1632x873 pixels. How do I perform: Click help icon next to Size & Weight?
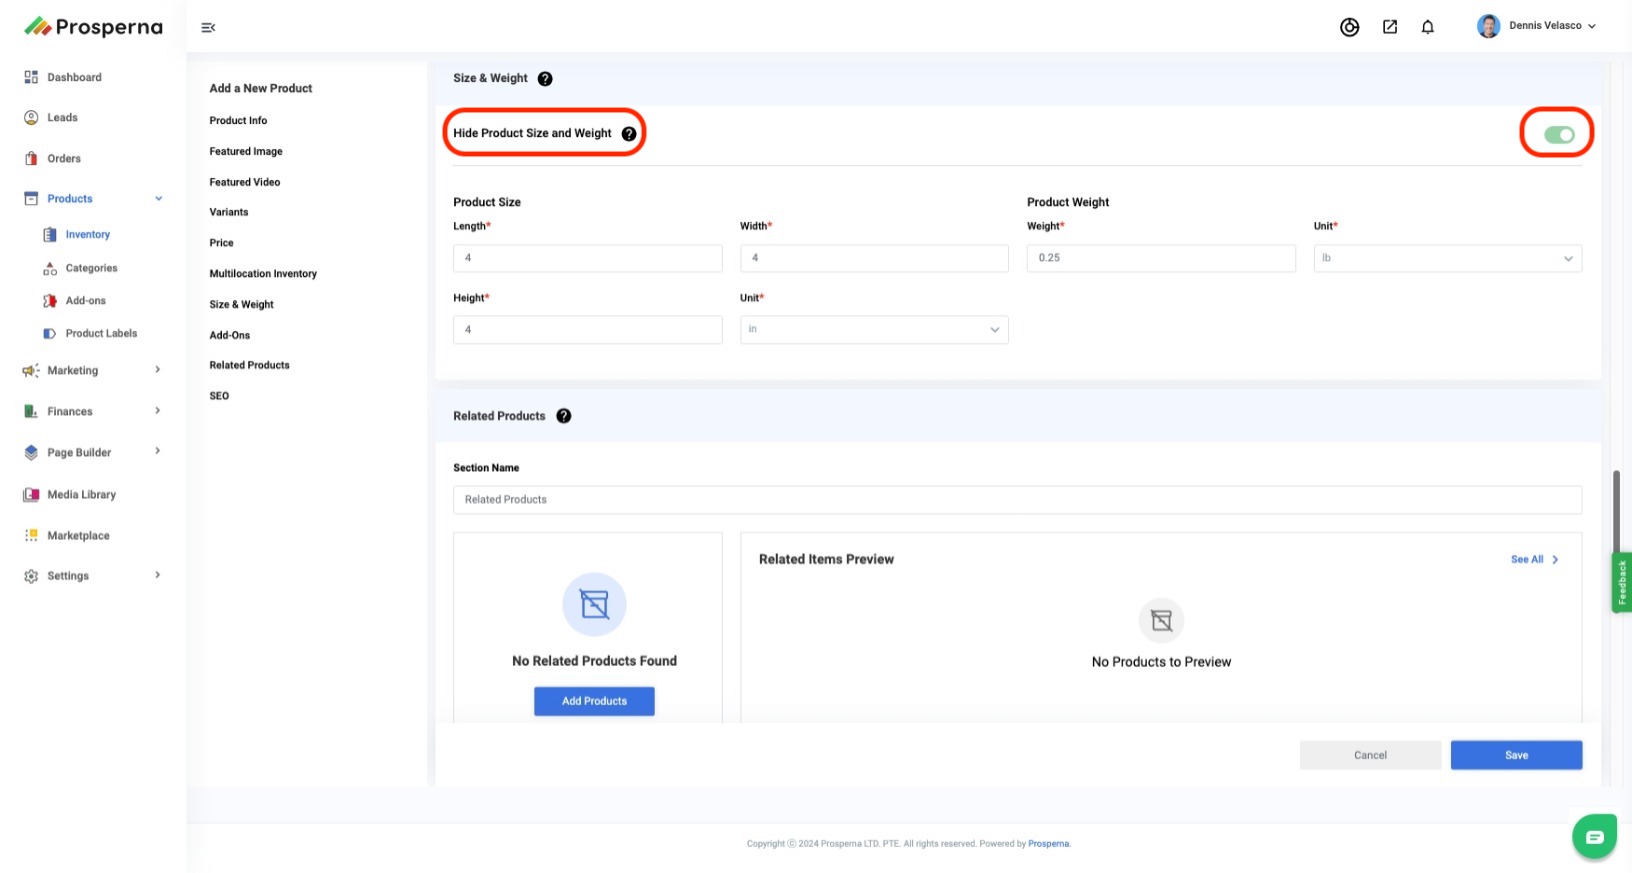[x=545, y=79]
